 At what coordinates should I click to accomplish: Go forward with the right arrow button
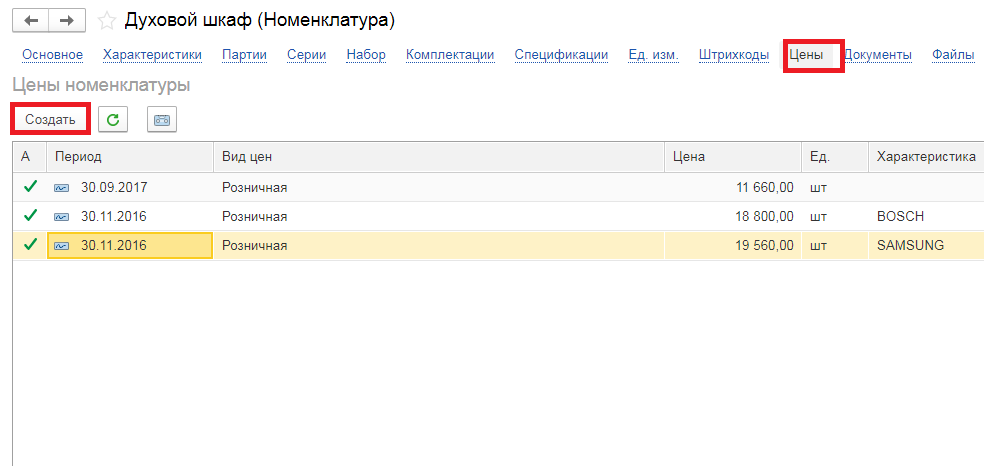[67, 21]
